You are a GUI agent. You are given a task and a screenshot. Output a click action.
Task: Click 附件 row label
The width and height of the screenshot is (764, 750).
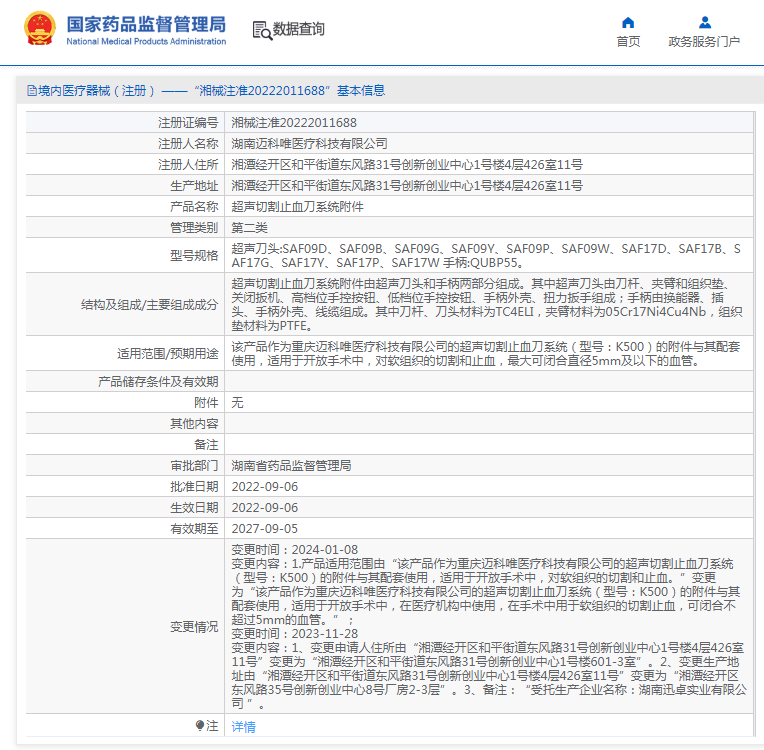click(x=206, y=403)
